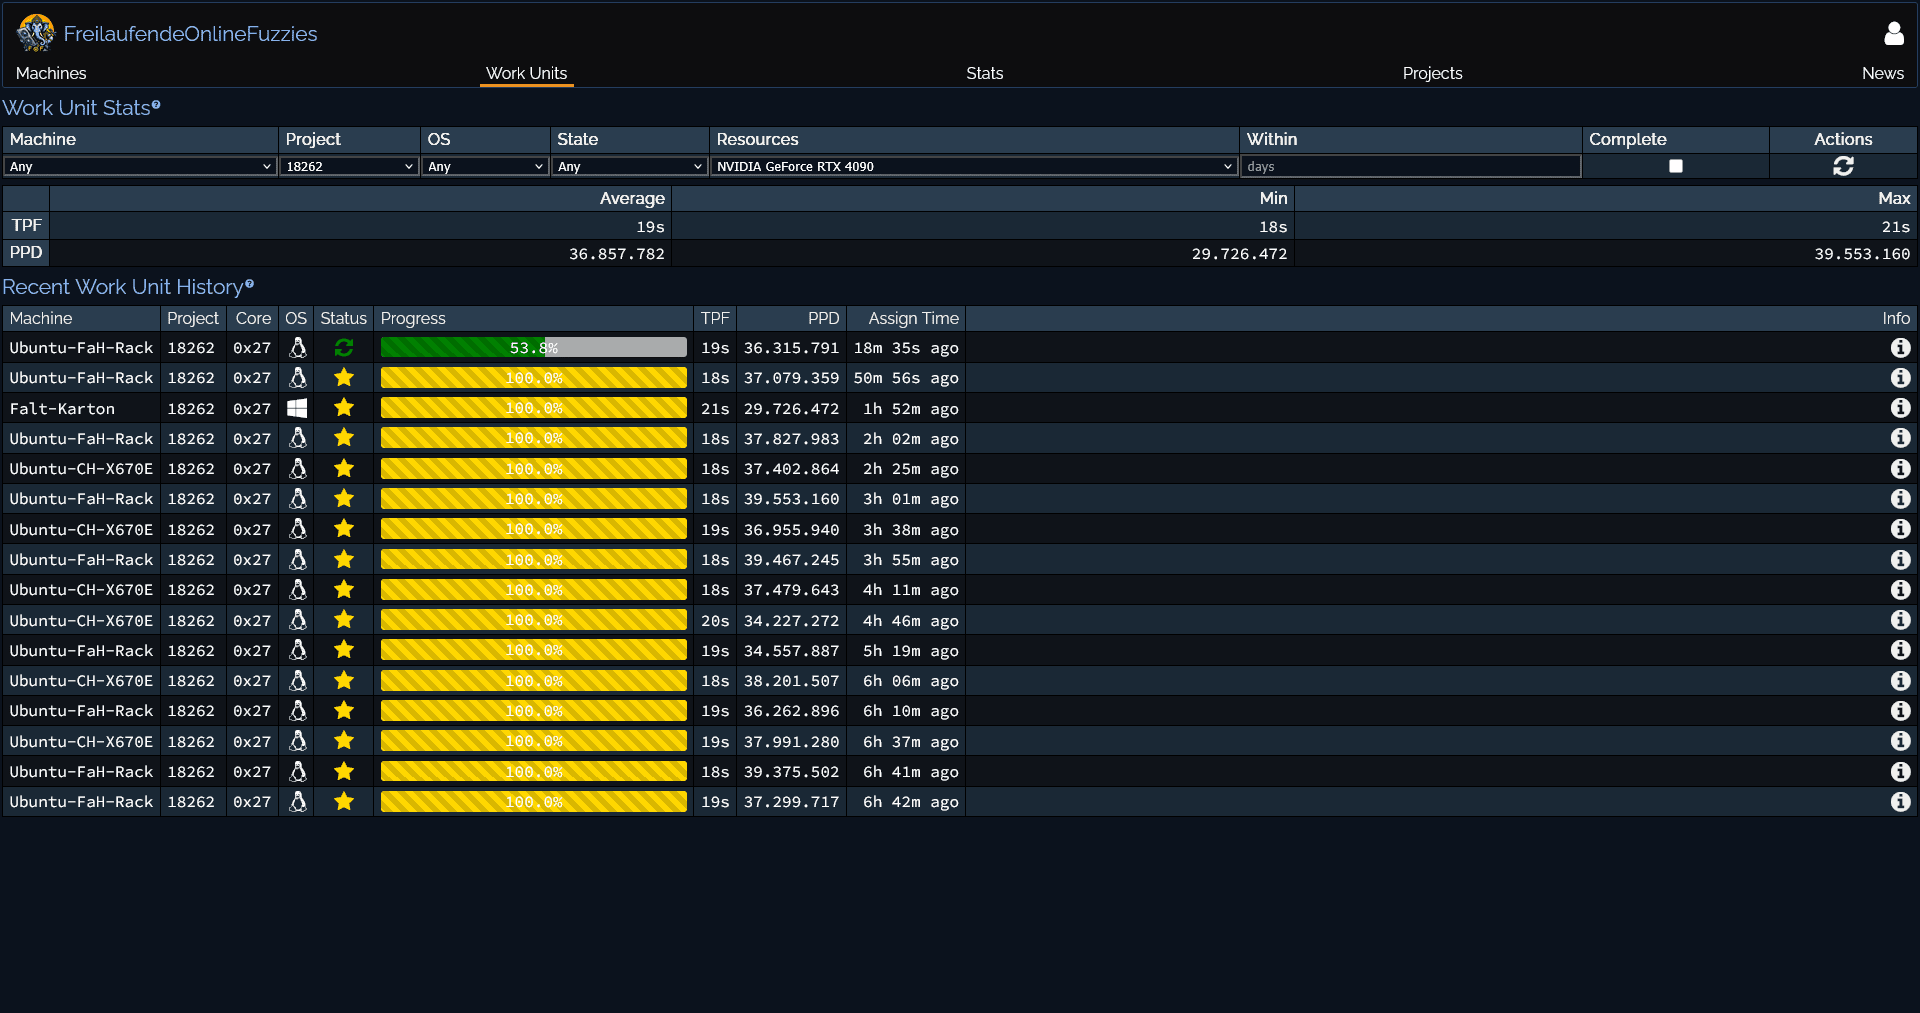Open the State filter dropdown
The width and height of the screenshot is (1920, 1013).
(629, 166)
